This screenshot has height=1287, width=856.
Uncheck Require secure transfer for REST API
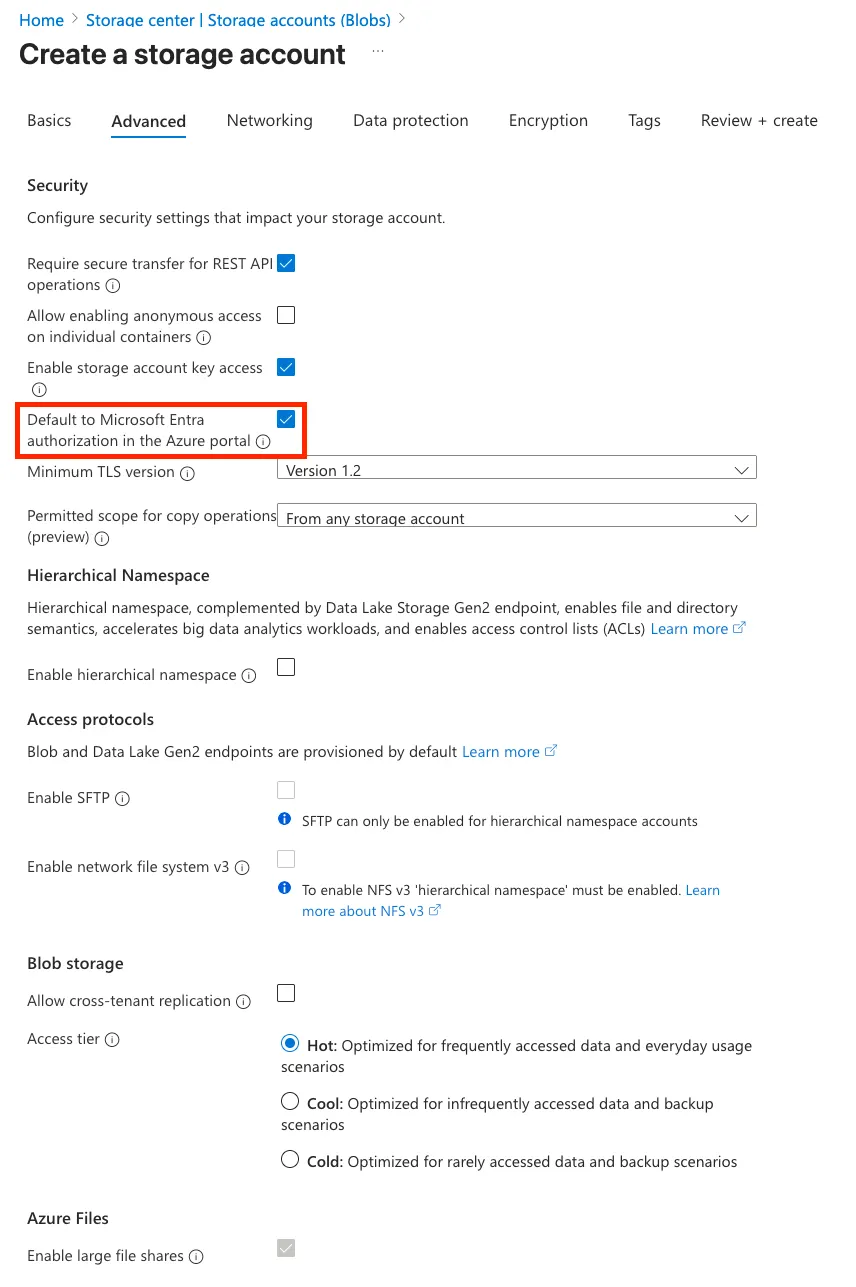(286, 264)
